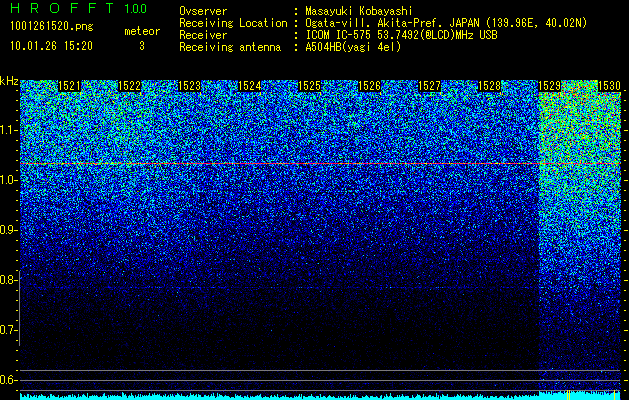Click the 1523 time marker
This screenshot has width=629, height=400.
click(189, 86)
